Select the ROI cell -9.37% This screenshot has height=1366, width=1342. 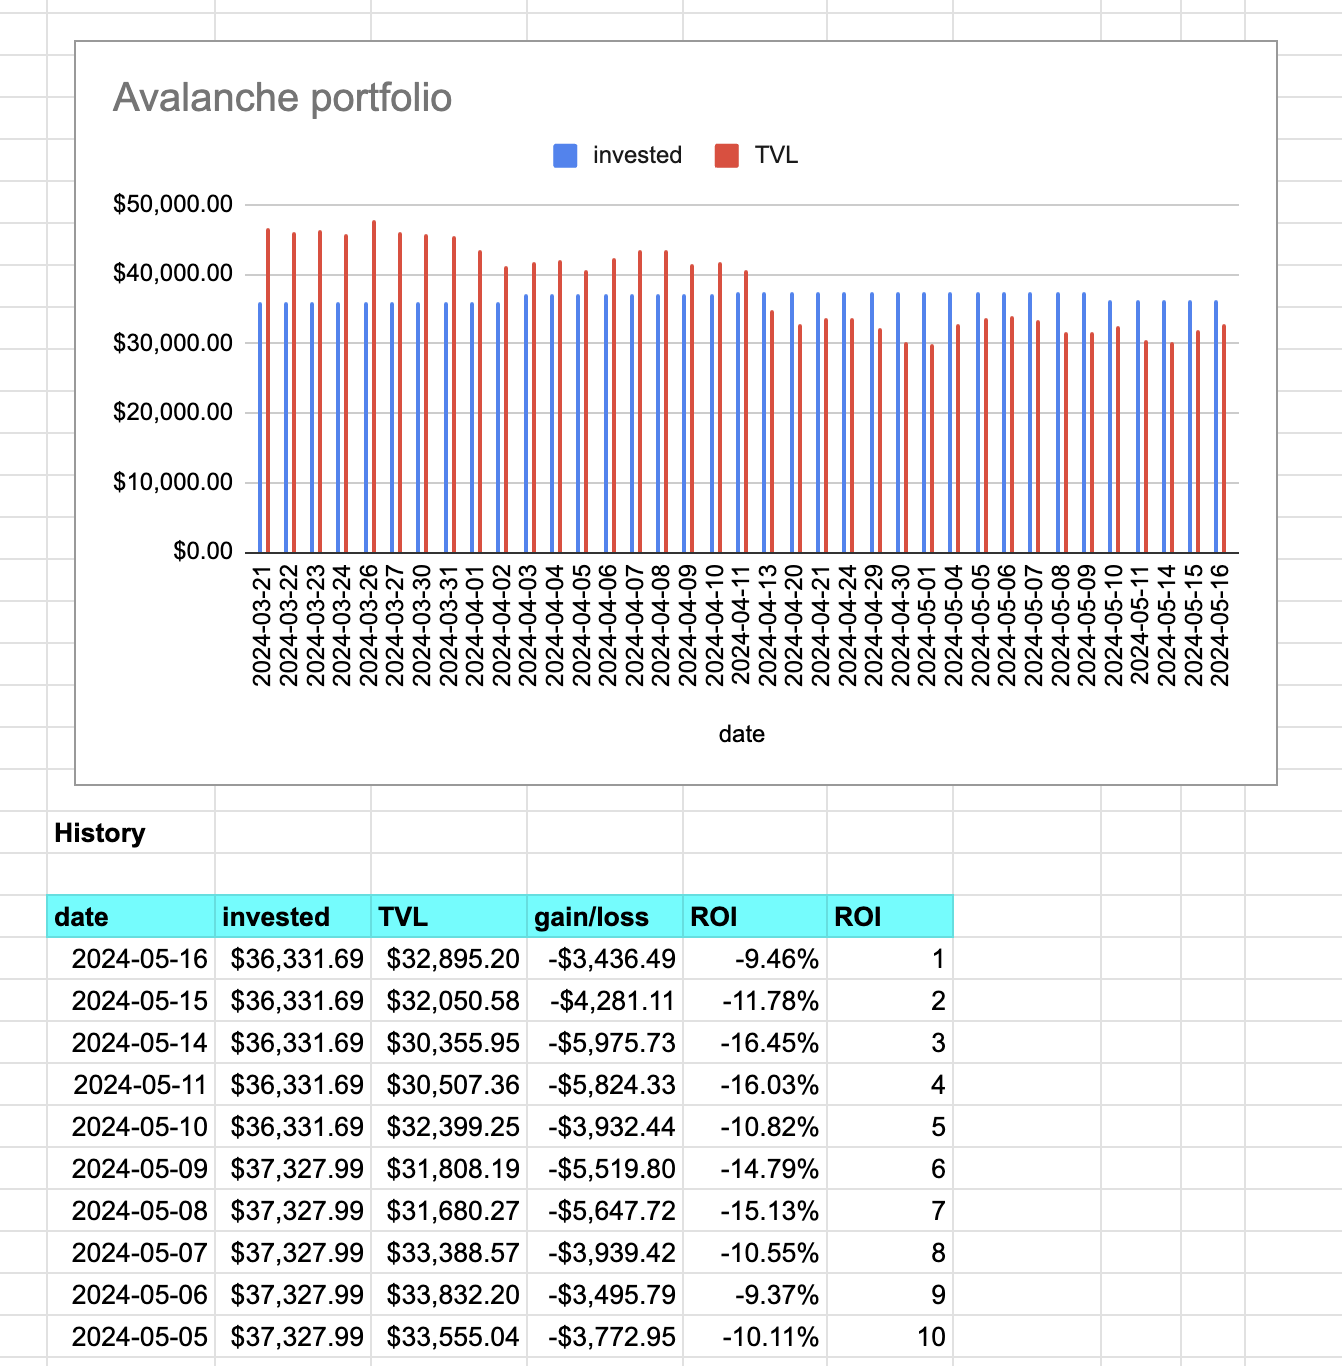coord(755,1295)
